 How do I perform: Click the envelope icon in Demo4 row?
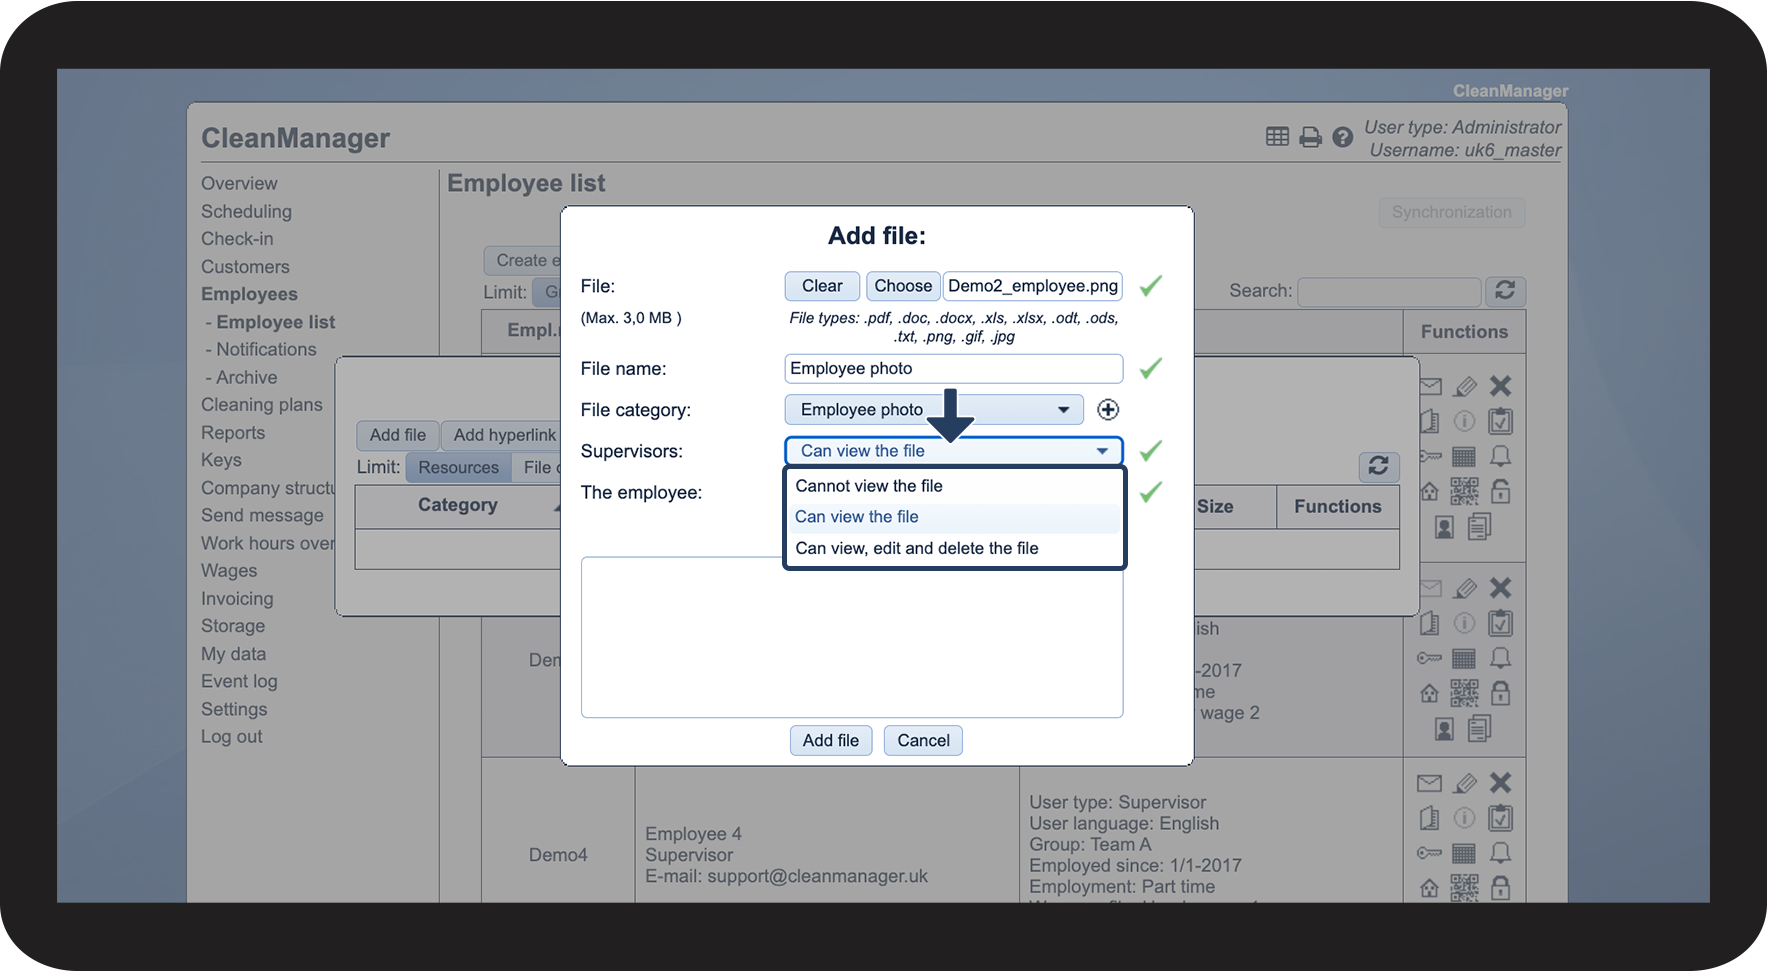(1430, 783)
